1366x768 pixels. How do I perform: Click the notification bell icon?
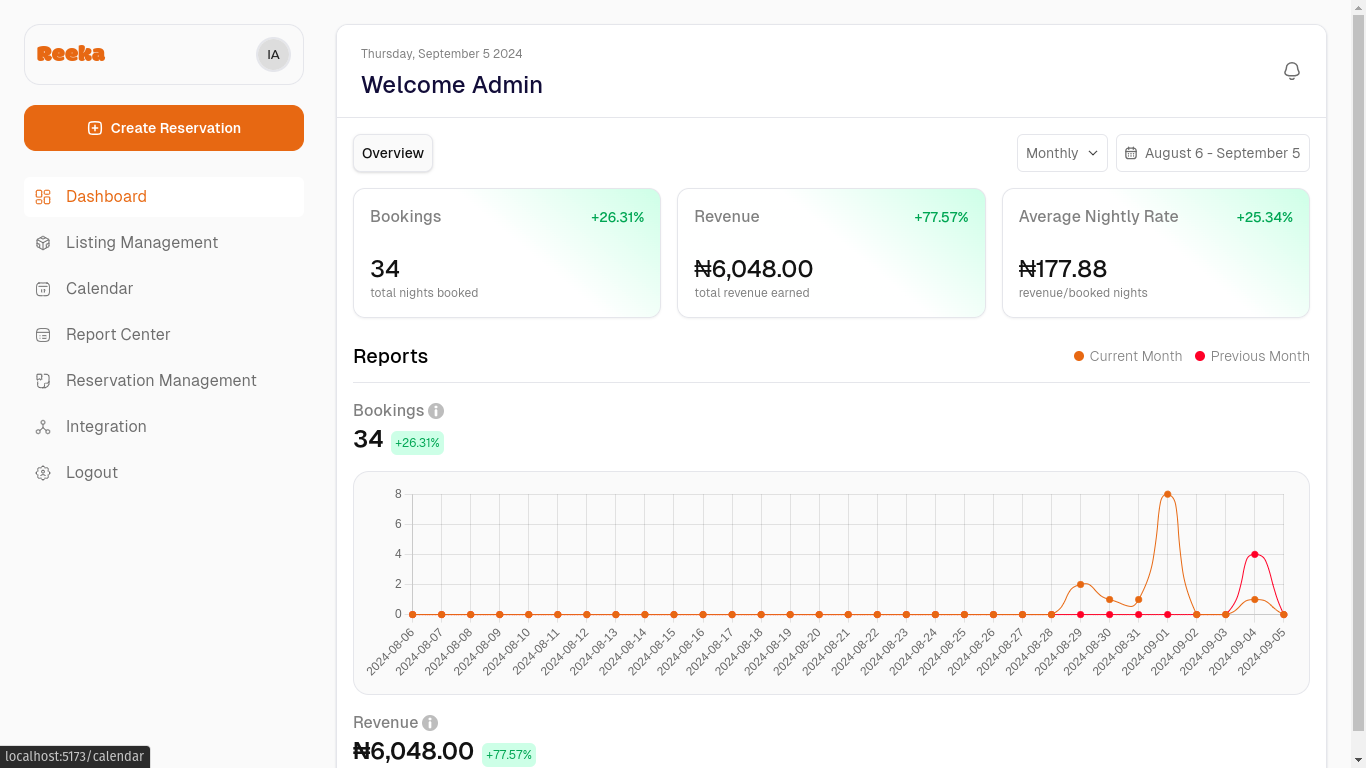coord(1292,71)
